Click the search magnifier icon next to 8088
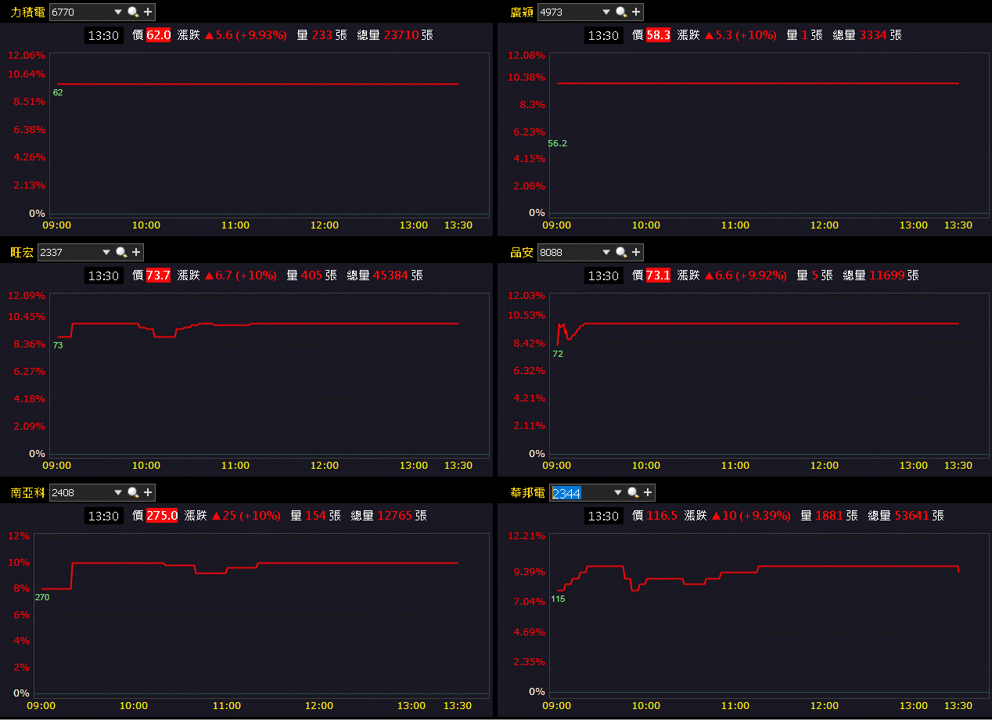Image resolution: width=992 pixels, height=720 pixels. [621, 252]
